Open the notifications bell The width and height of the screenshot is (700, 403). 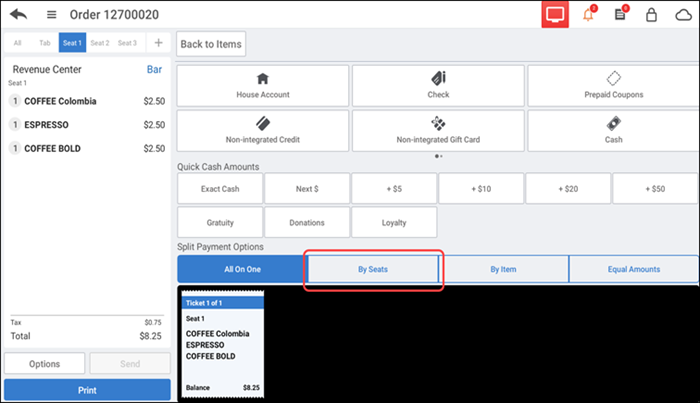[588, 14]
